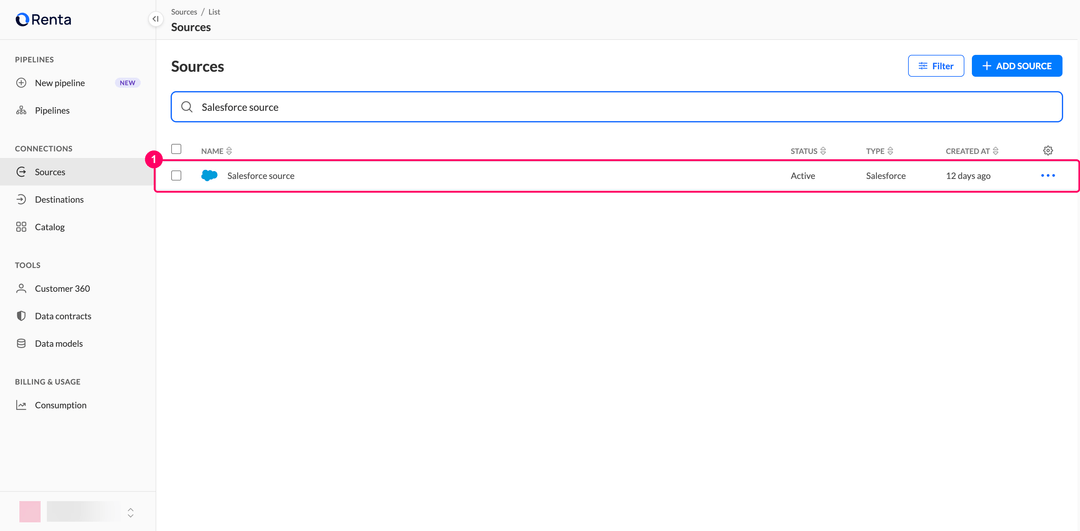1080x531 pixels.
Task: Click the Data contracts shield icon
Action: 21,316
